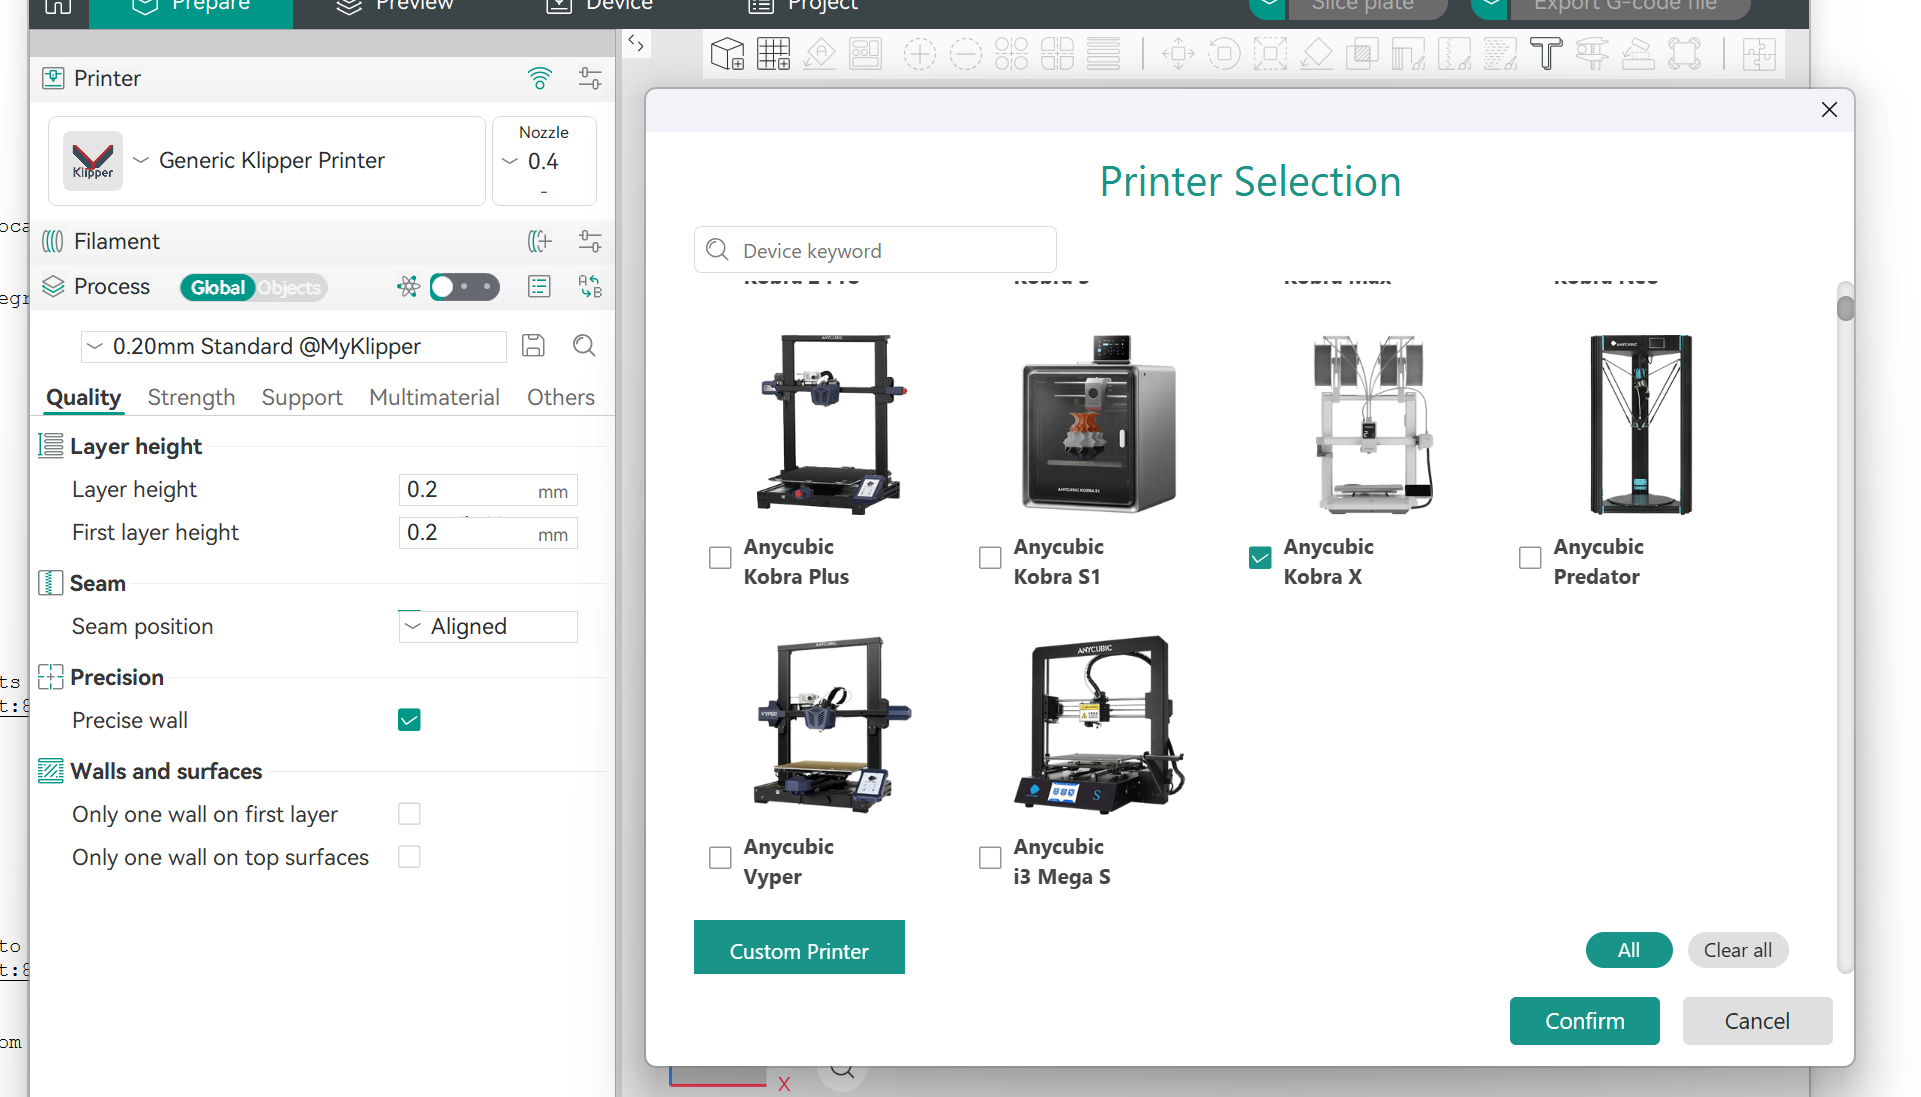Switch to the Support tab
The image size is (1921, 1097).
click(302, 397)
